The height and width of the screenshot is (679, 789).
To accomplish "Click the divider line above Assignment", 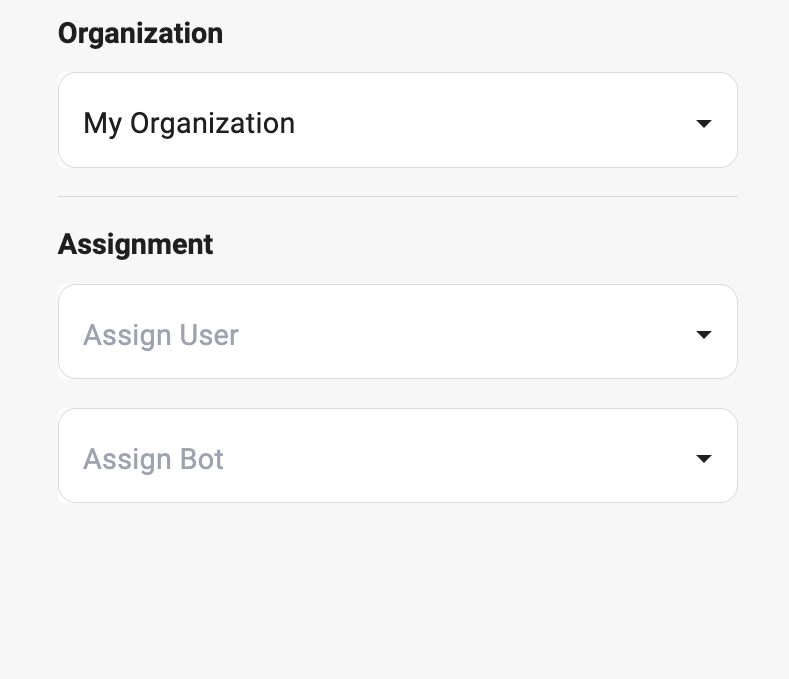I will pos(397,196).
